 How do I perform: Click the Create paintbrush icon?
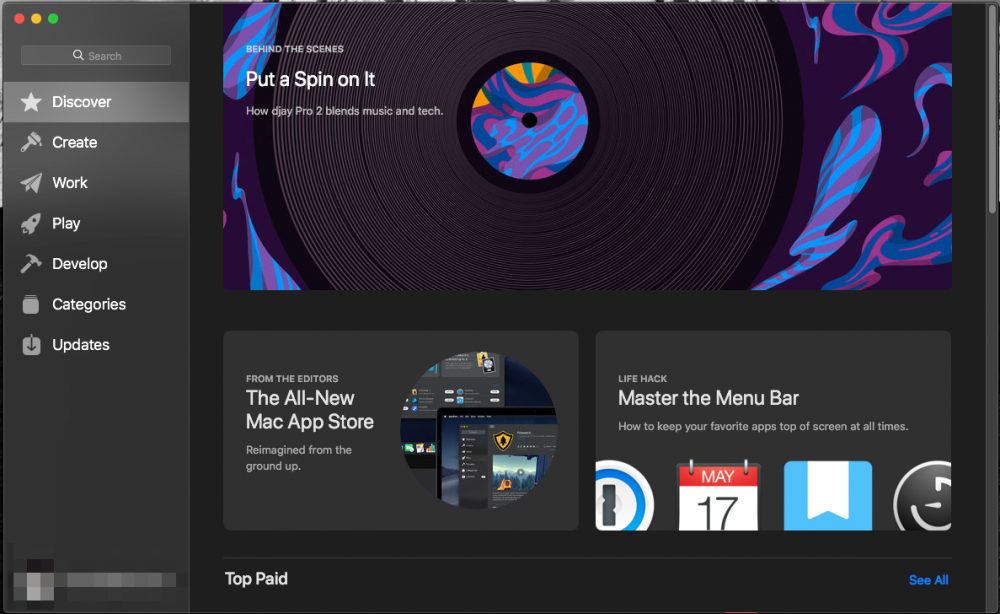pos(31,142)
